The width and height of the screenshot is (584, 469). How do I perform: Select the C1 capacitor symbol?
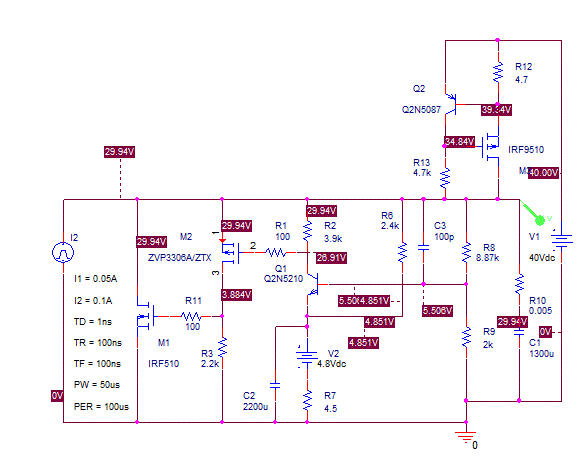point(519,332)
